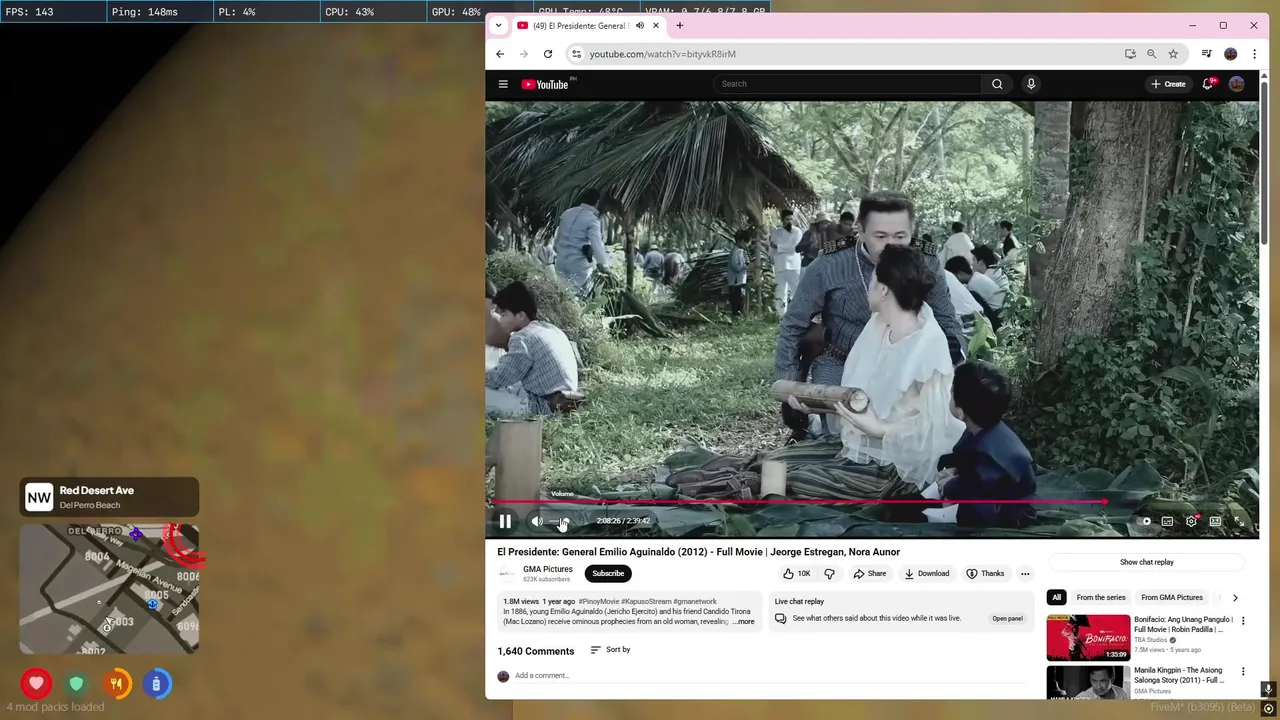
Task: Click the #PinoyMovie hashtag
Action: 599,602
